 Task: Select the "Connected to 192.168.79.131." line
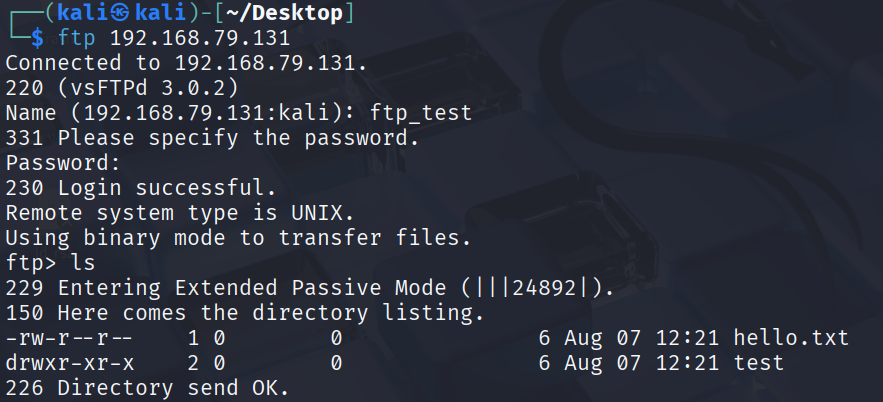point(185,63)
